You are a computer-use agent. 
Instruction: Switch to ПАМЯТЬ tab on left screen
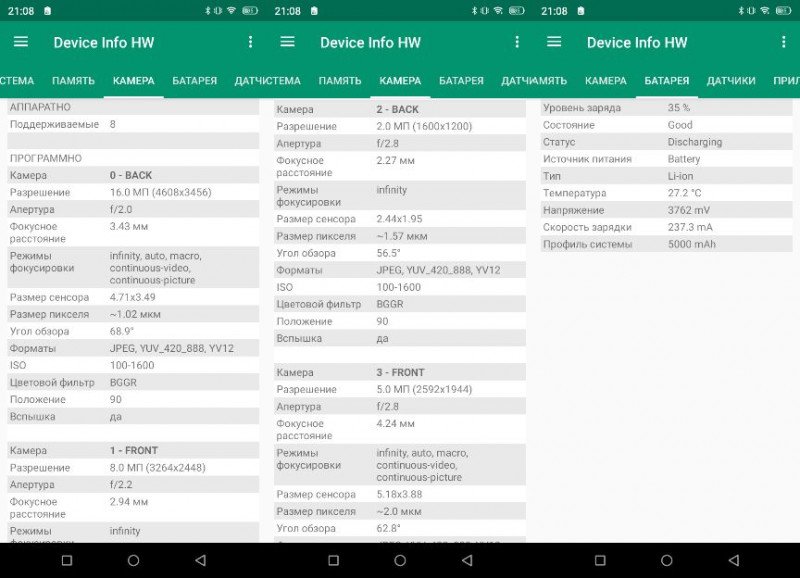(73, 81)
